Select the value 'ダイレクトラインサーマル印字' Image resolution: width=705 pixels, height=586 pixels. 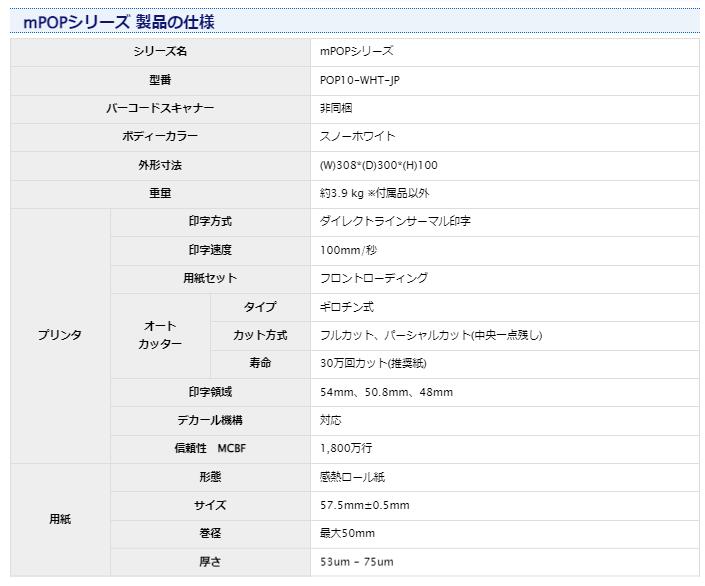(395, 221)
